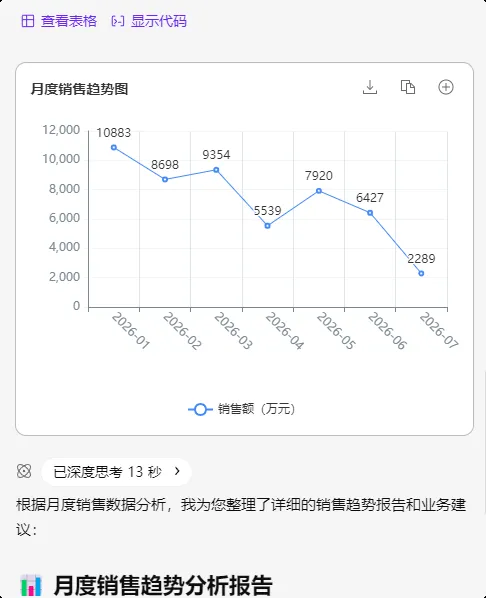Click the y-axis value 12,000
The height and width of the screenshot is (598, 486).
click(x=61, y=130)
